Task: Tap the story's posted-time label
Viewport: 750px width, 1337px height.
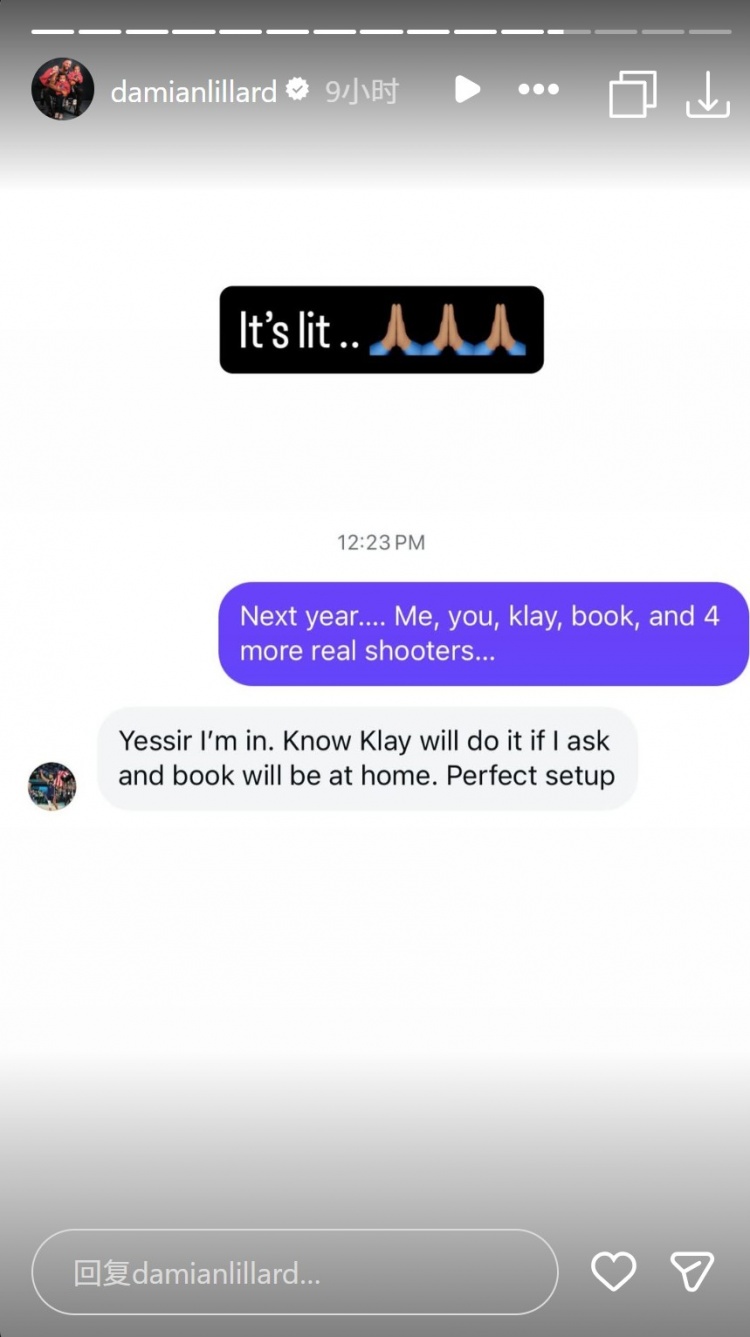Action: point(362,92)
